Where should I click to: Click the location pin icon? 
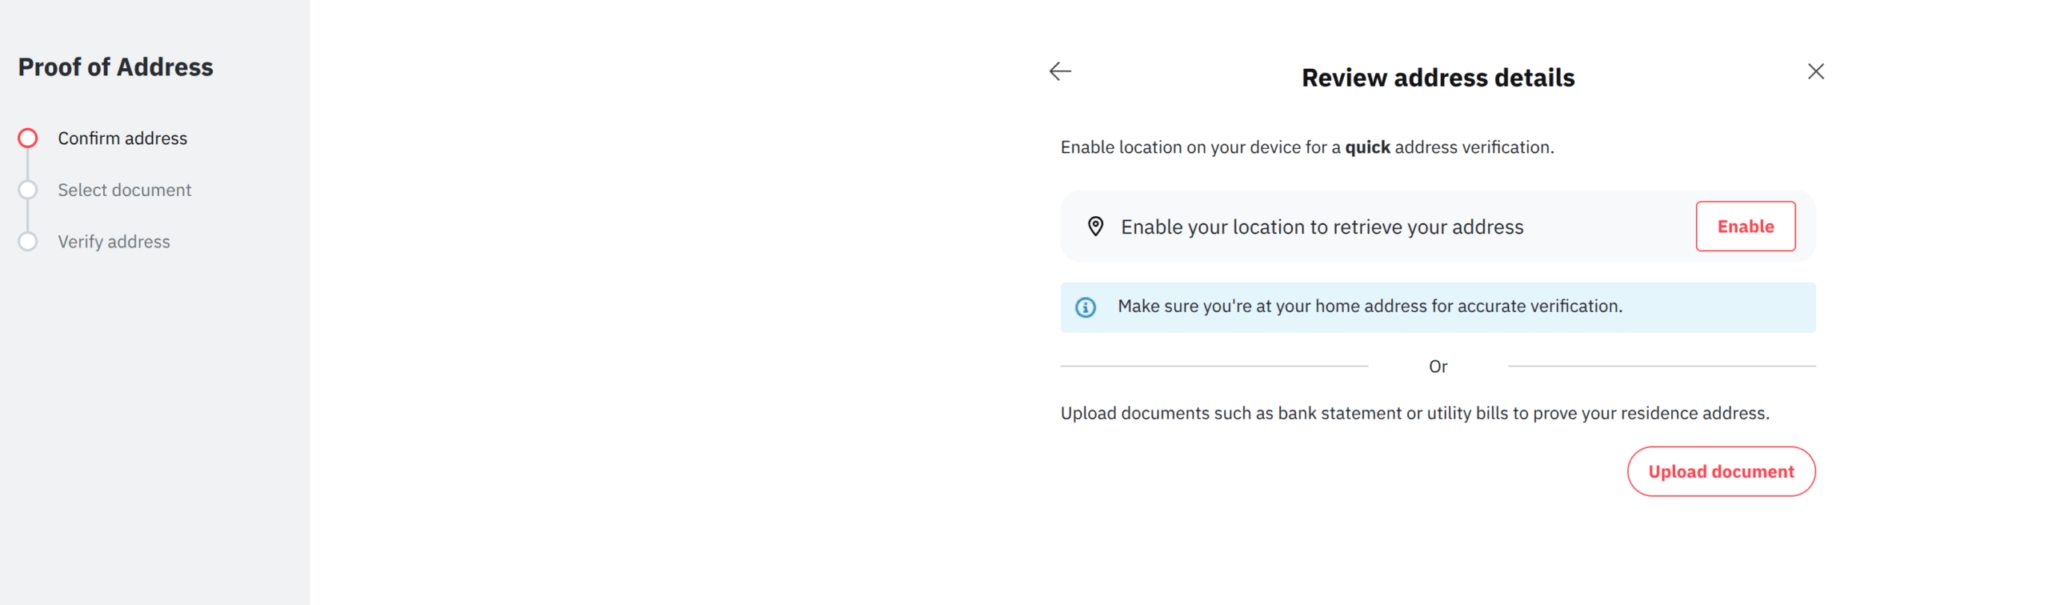coord(1095,227)
